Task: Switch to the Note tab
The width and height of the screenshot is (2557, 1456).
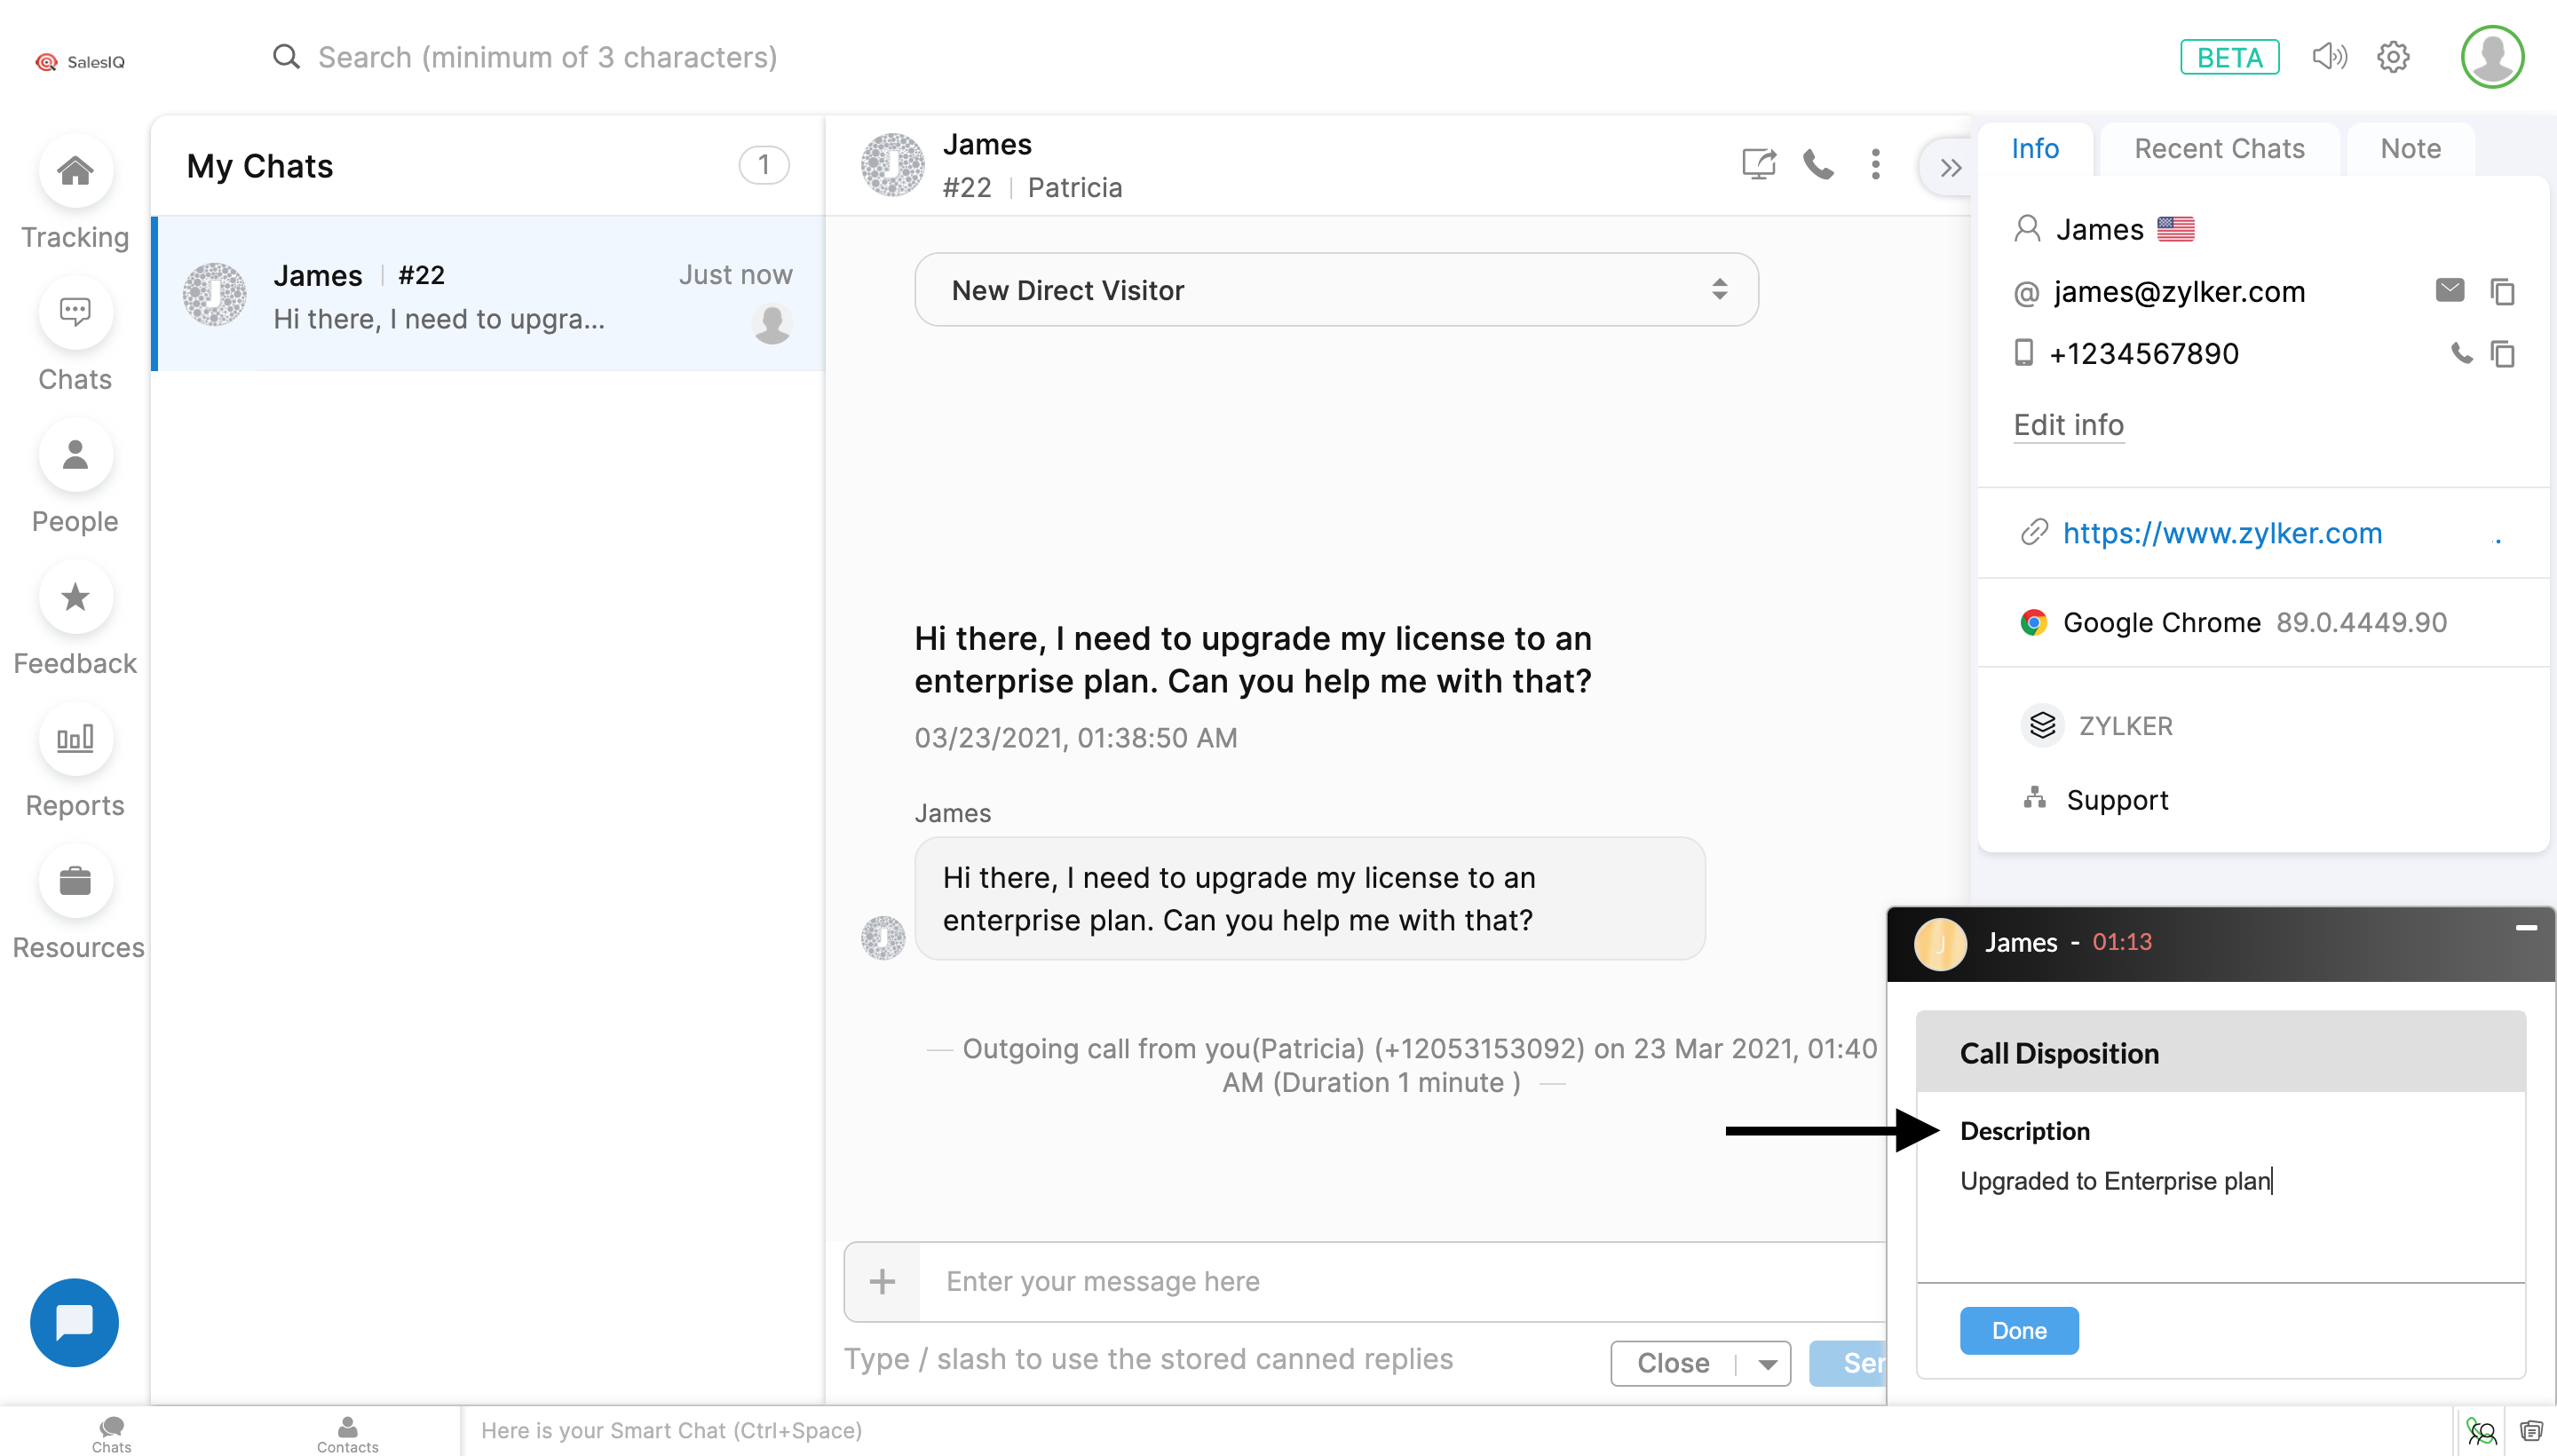Action: (2410, 149)
